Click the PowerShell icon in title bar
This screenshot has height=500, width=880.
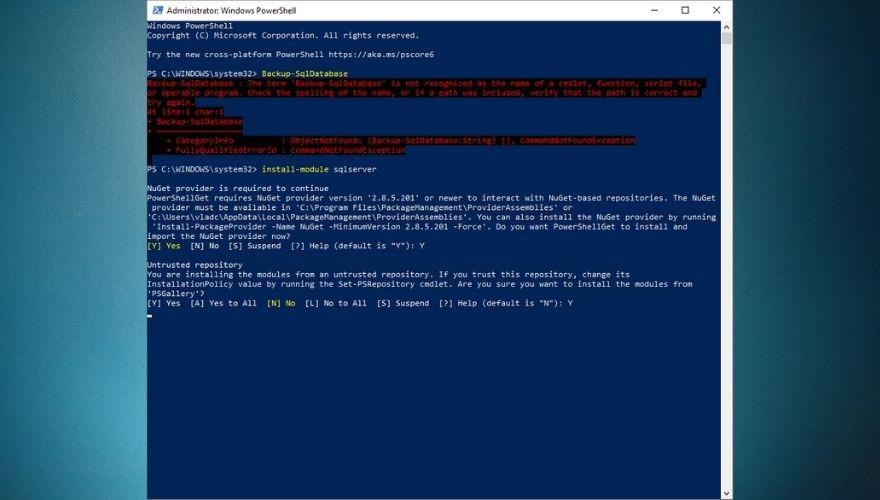pos(158,10)
